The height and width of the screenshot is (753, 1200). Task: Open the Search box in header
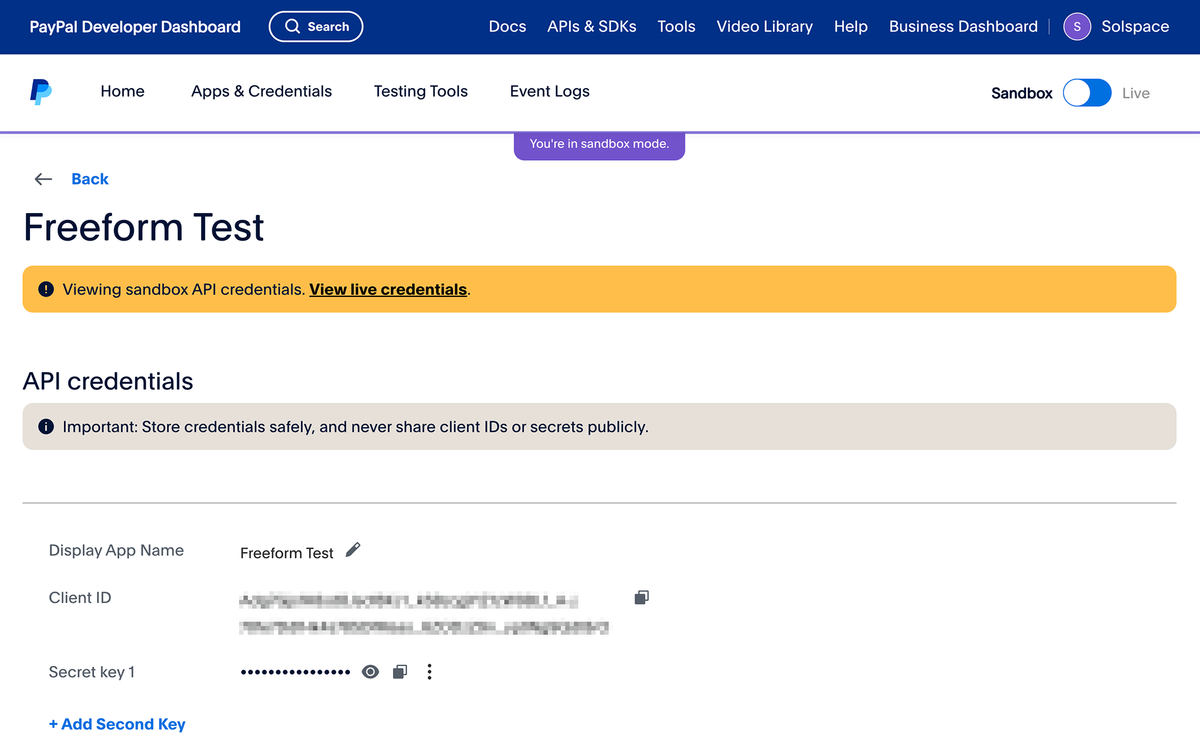[316, 27]
